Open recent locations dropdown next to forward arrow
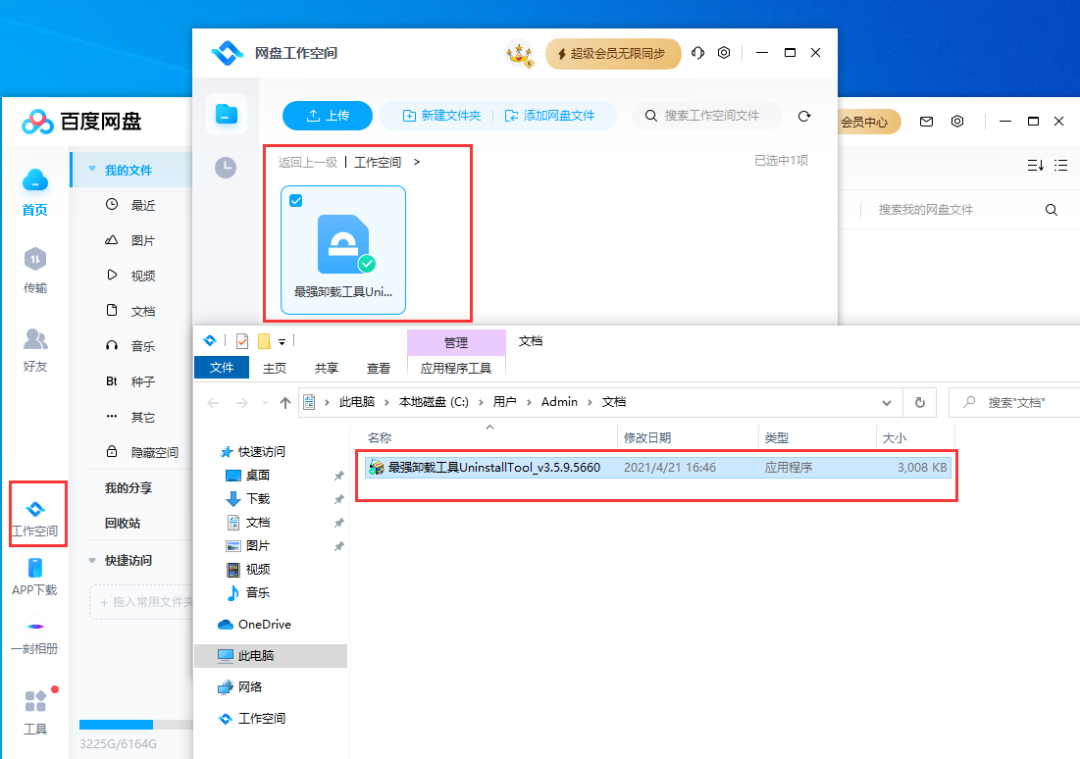Image resolution: width=1080 pixels, height=759 pixels. coord(265,403)
